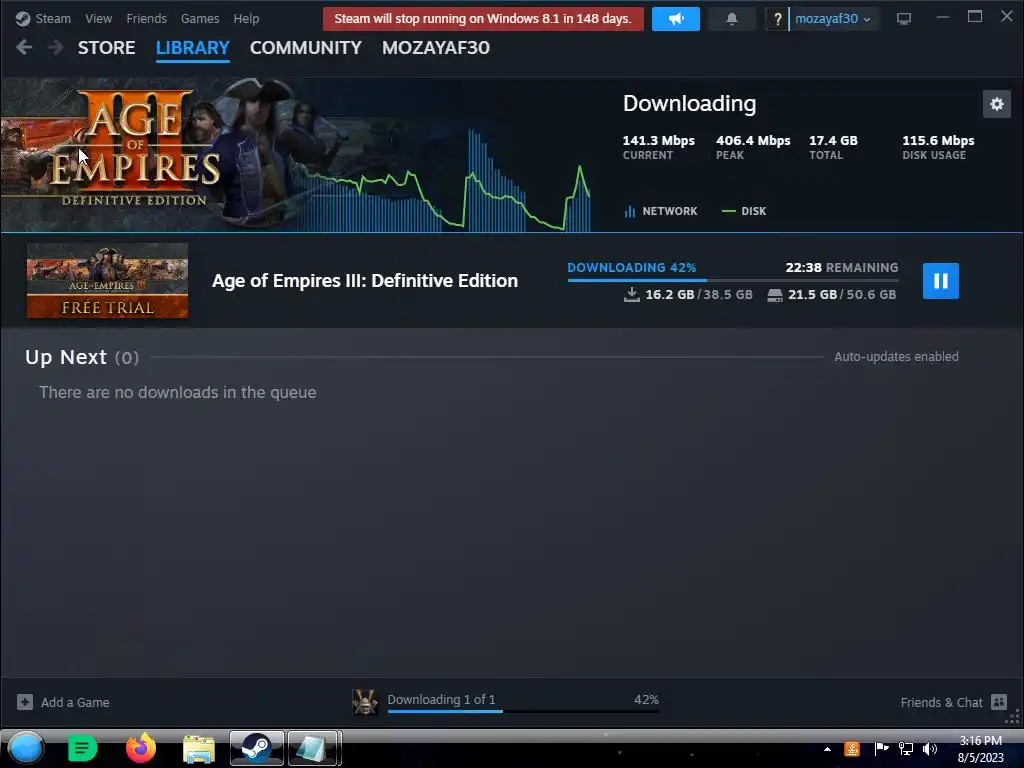Pause the Age of Empires III download
This screenshot has width=1024, height=768.
coord(940,281)
